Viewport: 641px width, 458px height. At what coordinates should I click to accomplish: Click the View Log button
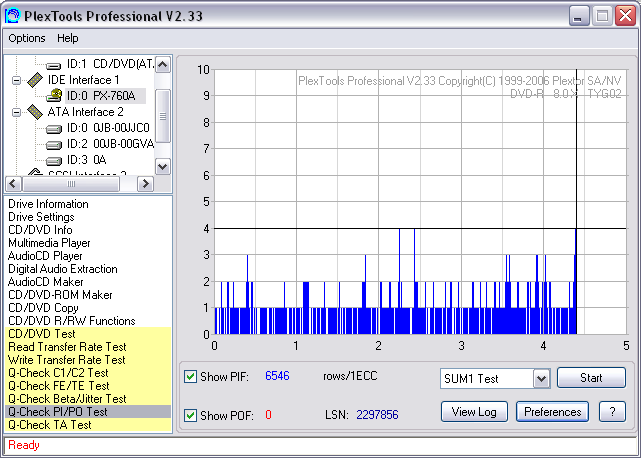click(474, 412)
